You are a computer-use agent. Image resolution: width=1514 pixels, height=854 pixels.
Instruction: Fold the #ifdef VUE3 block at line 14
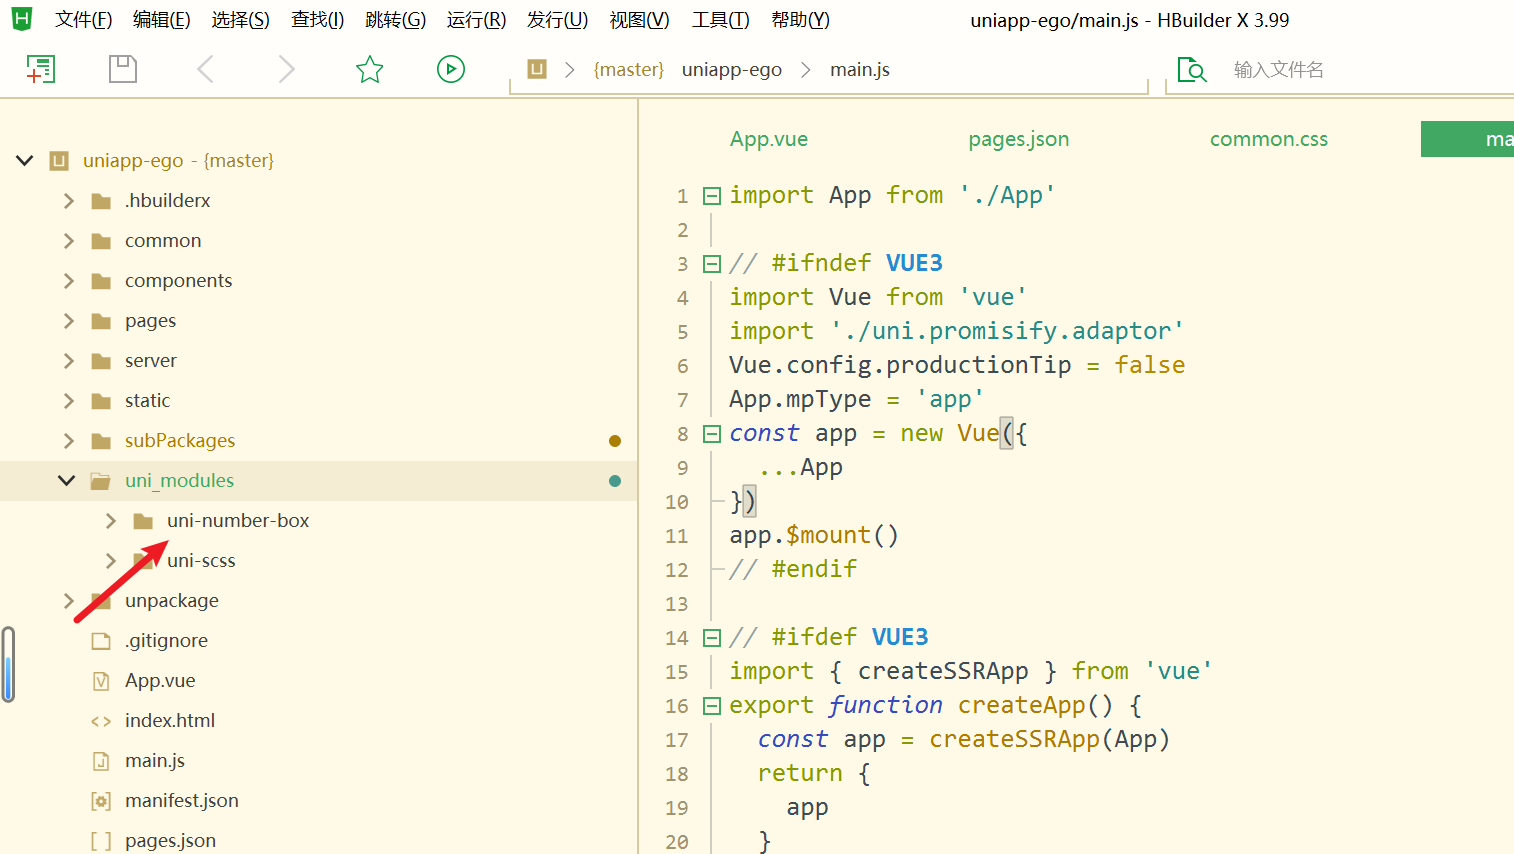[712, 638]
